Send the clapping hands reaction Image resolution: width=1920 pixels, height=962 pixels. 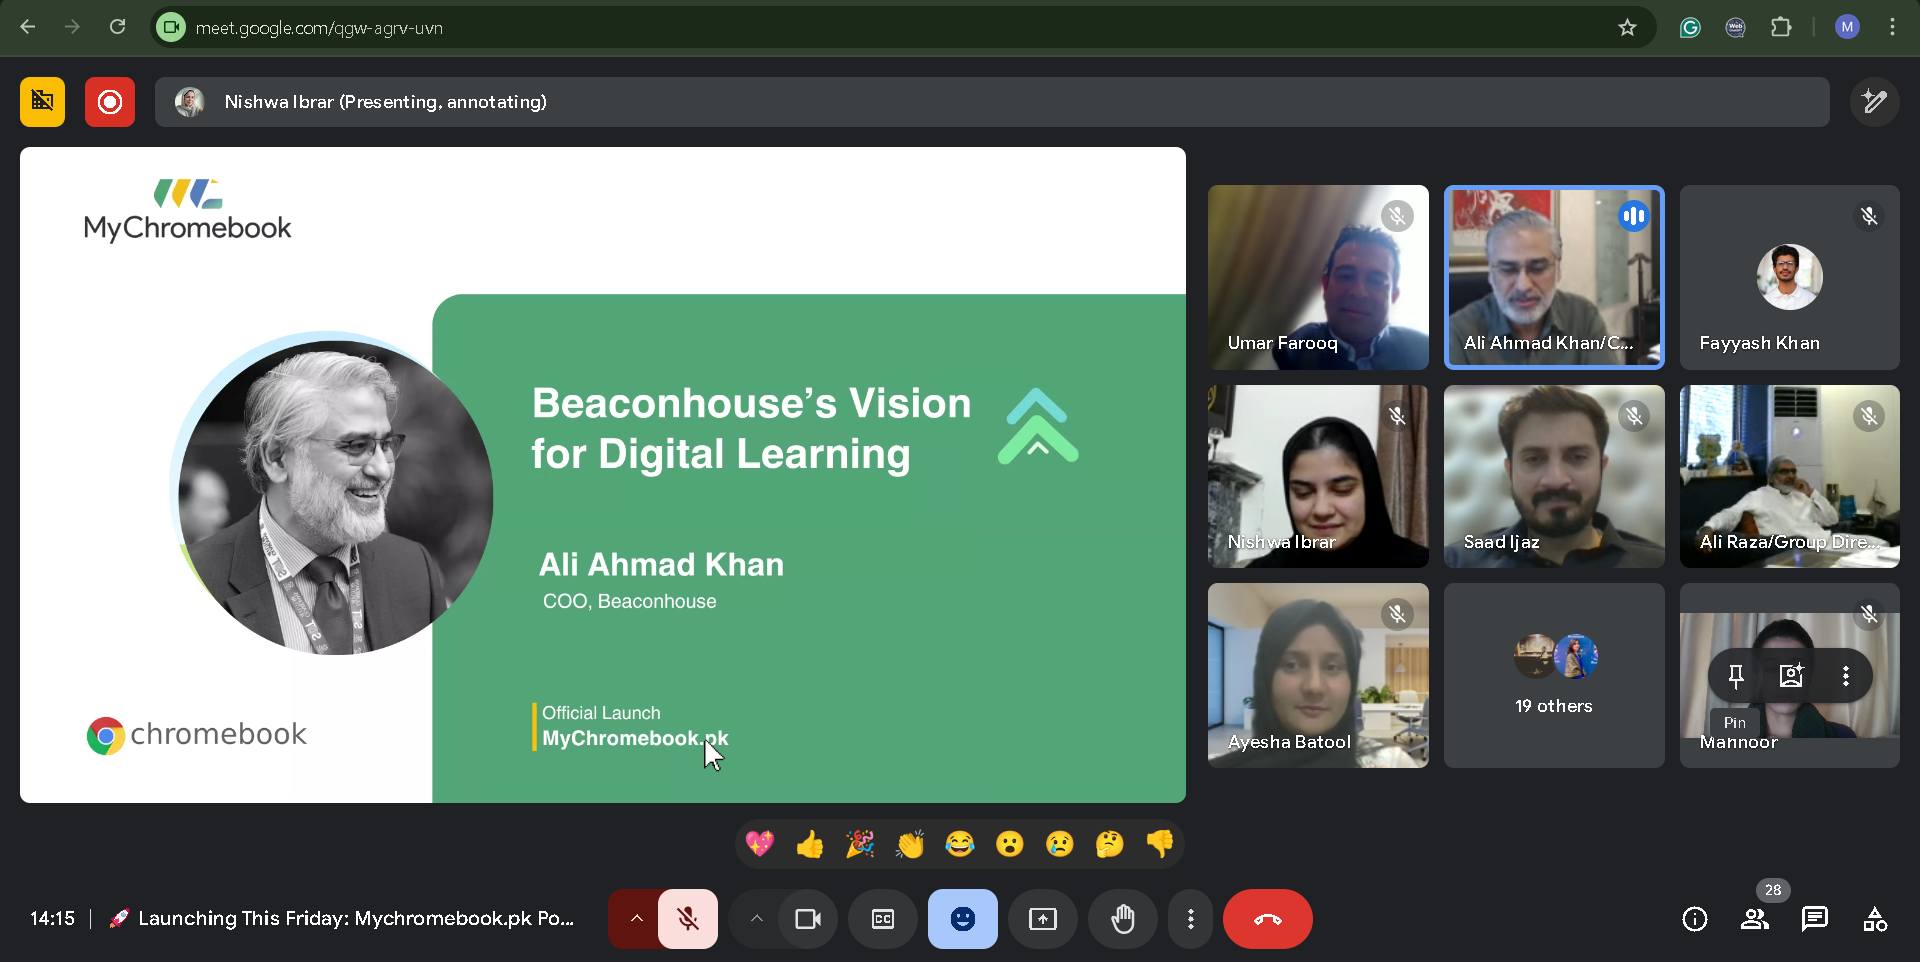point(910,845)
